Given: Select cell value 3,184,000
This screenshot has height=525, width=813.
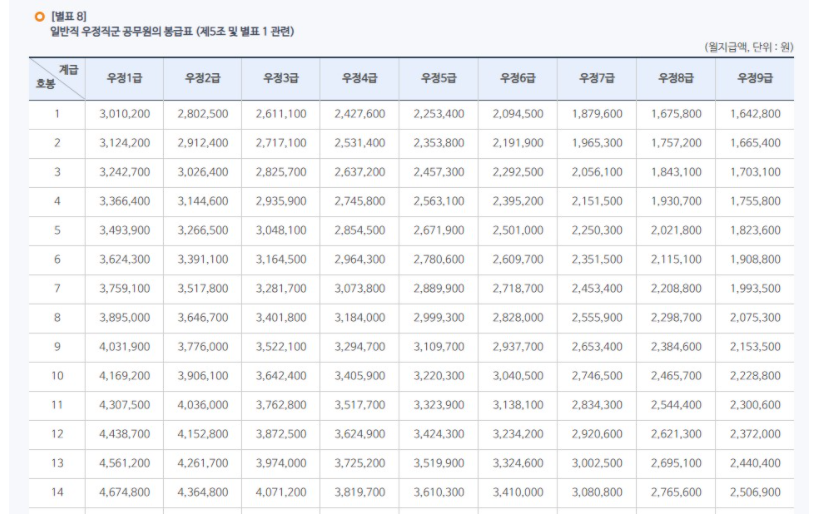Looking at the screenshot, I should (x=360, y=318).
